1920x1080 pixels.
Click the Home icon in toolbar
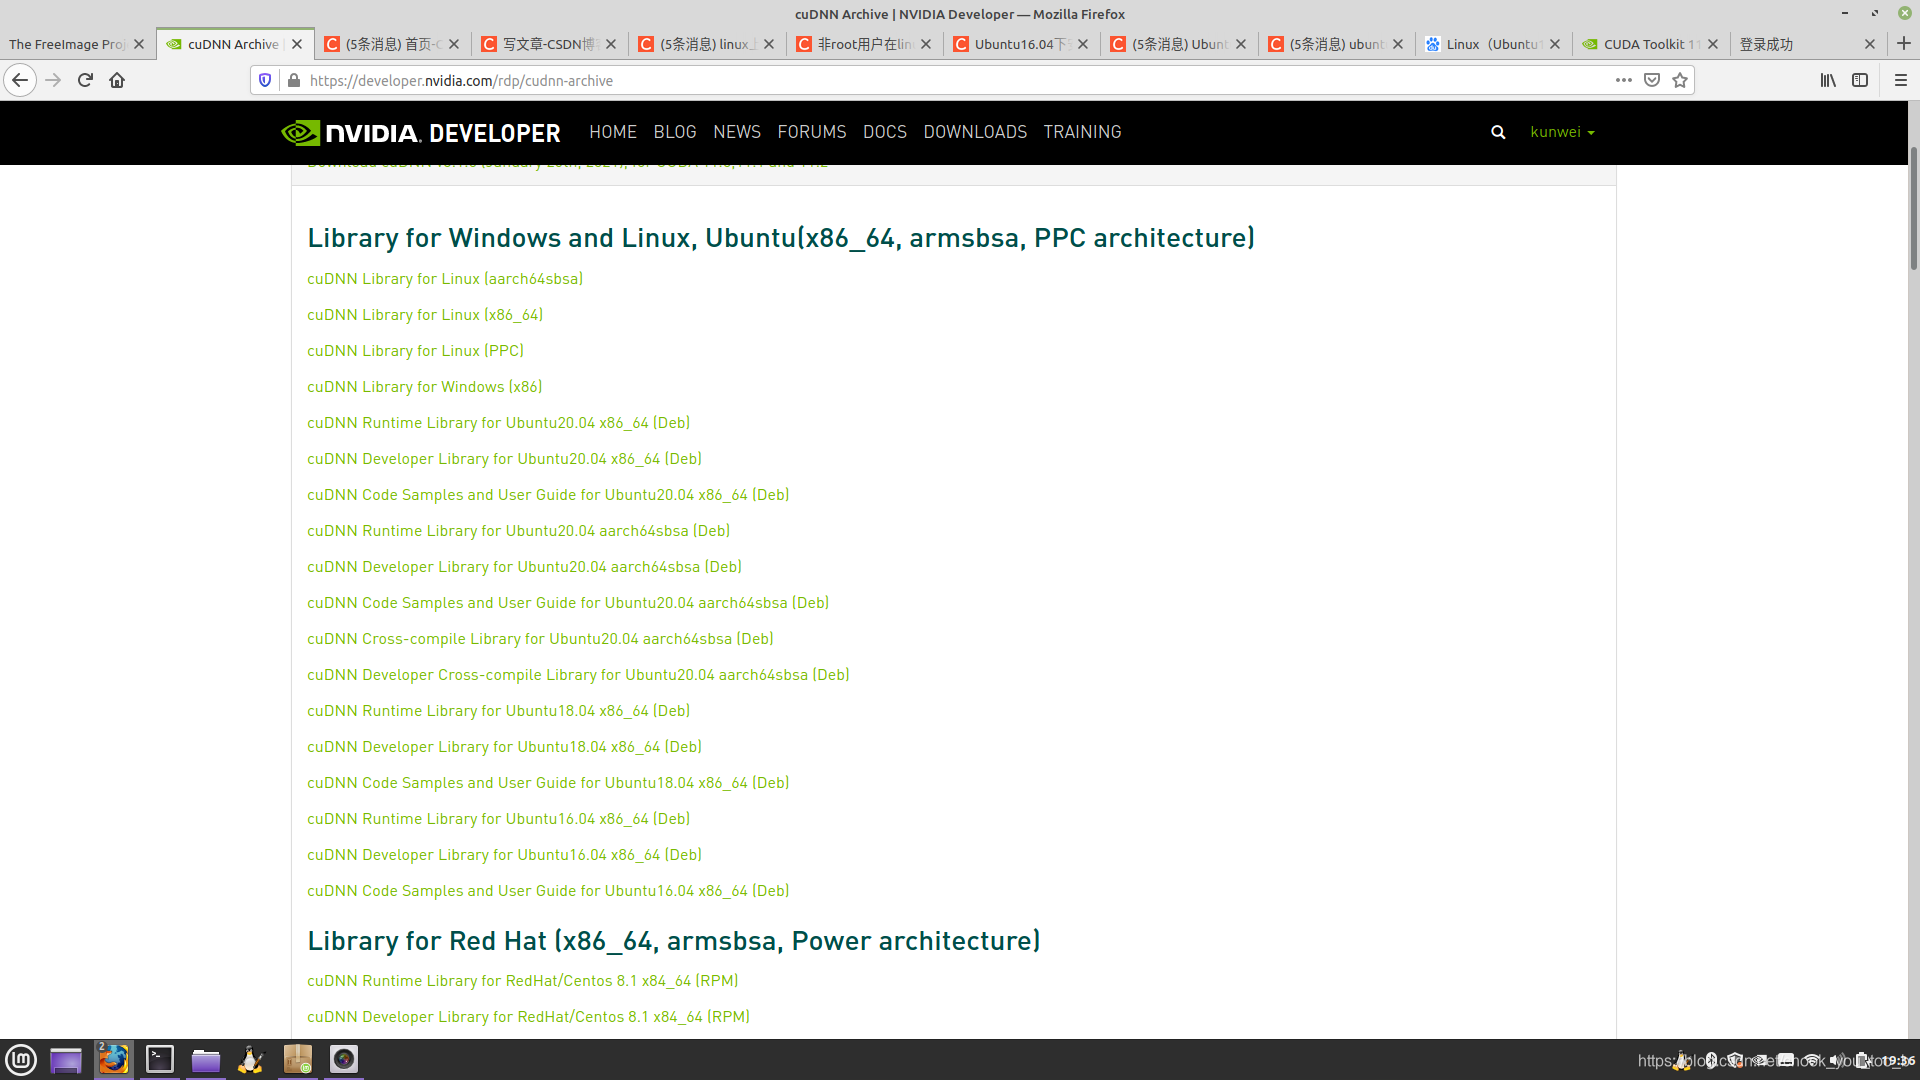point(117,80)
